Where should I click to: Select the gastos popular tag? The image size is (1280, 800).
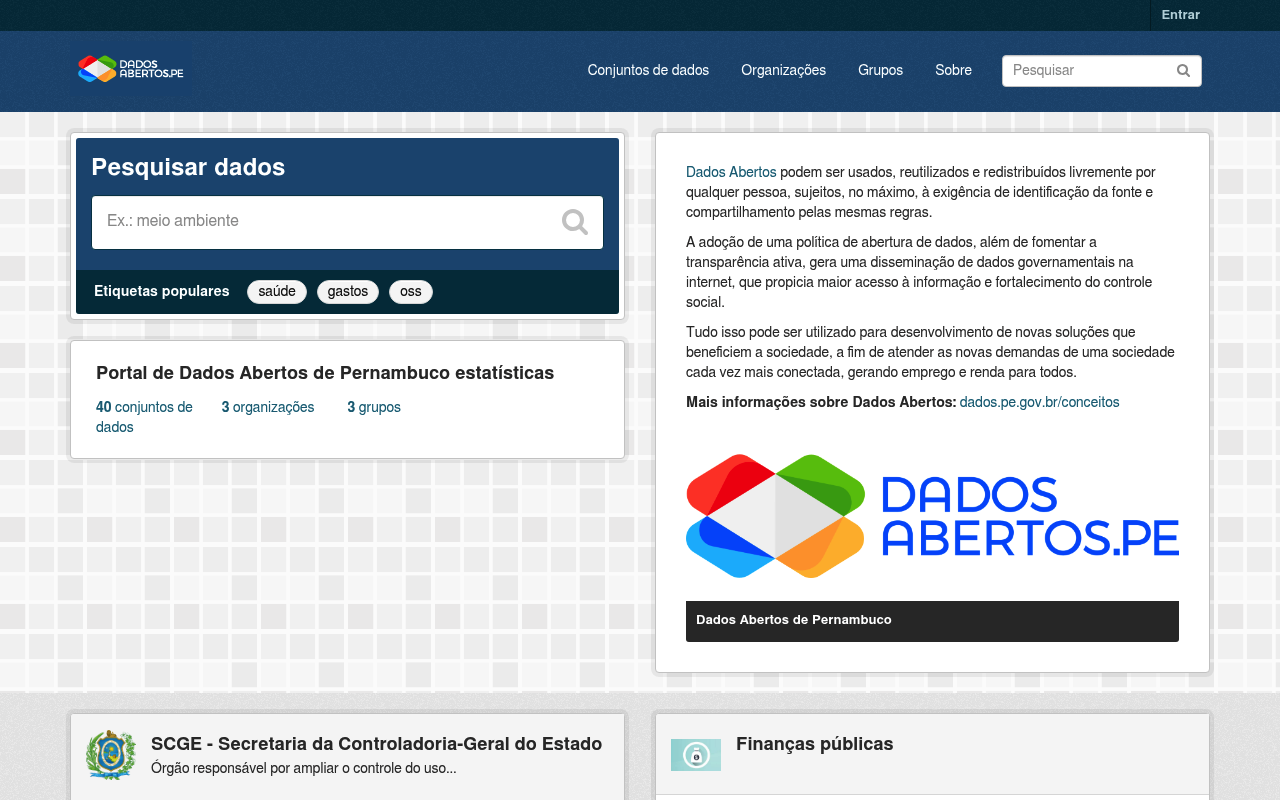[x=348, y=292]
